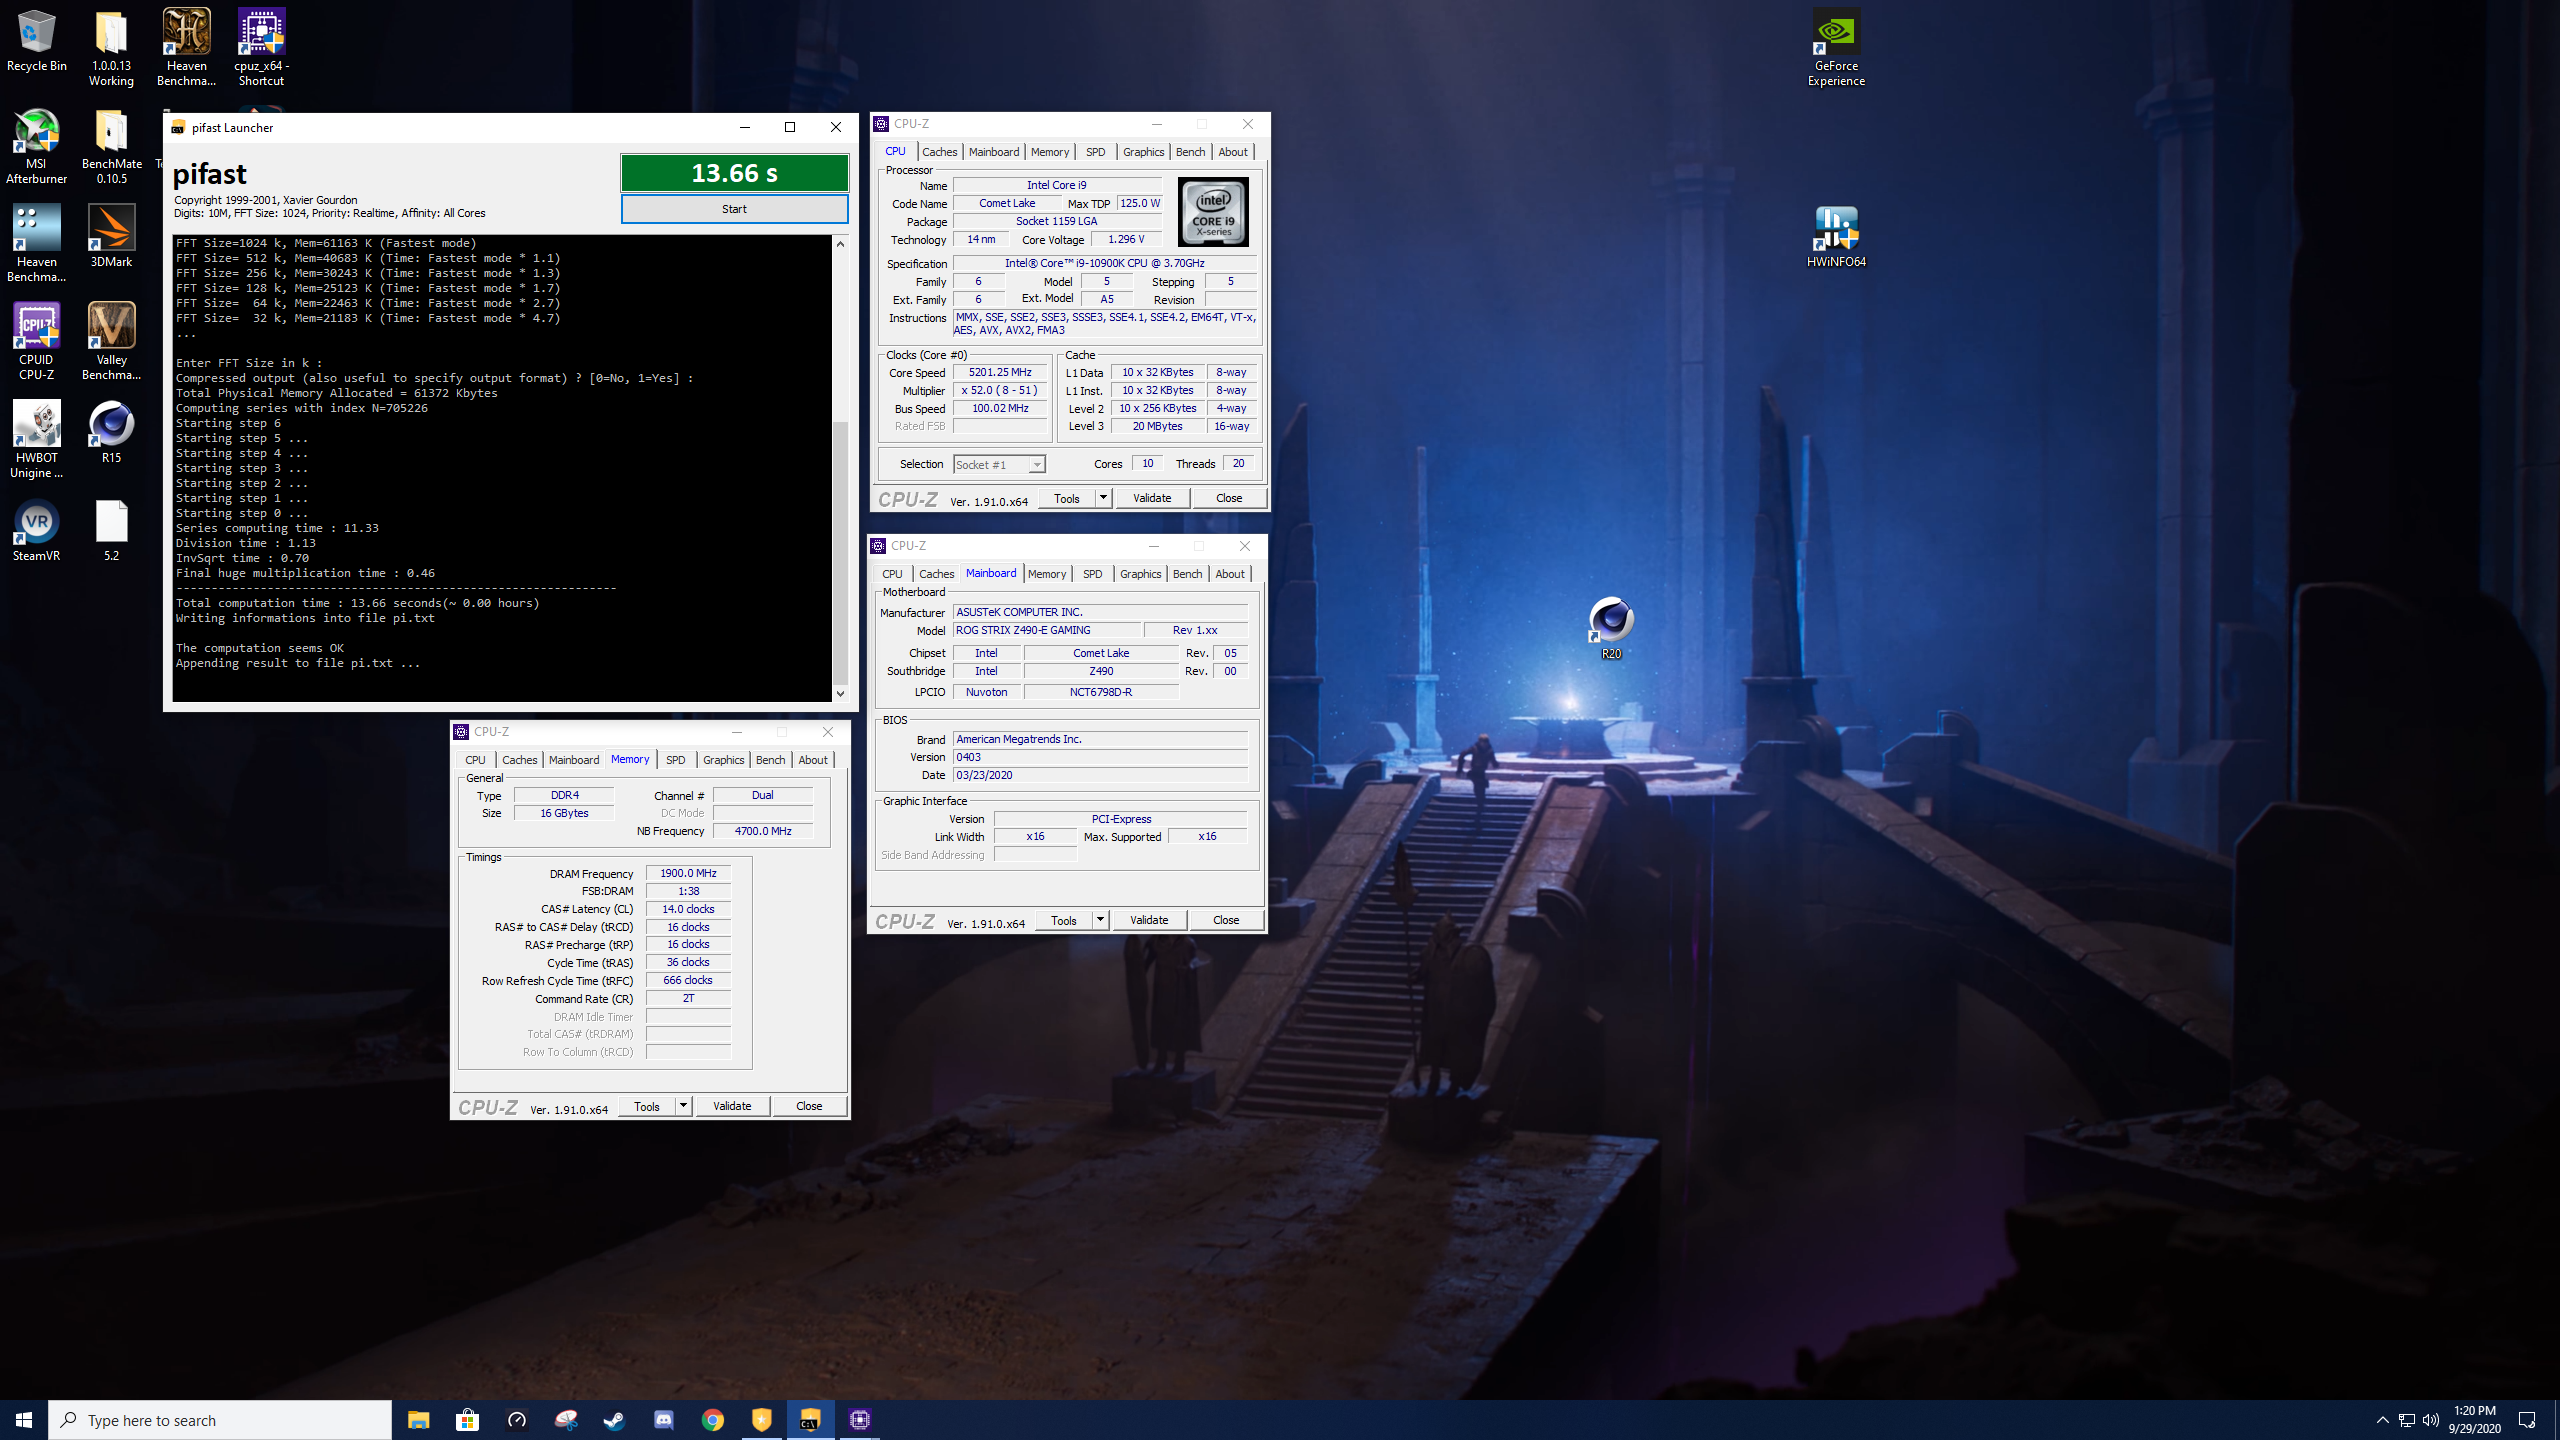Image resolution: width=2560 pixels, height=1440 pixels.
Task: Click Core Speed value 5201.25 MHz
Action: point(1000,372)
